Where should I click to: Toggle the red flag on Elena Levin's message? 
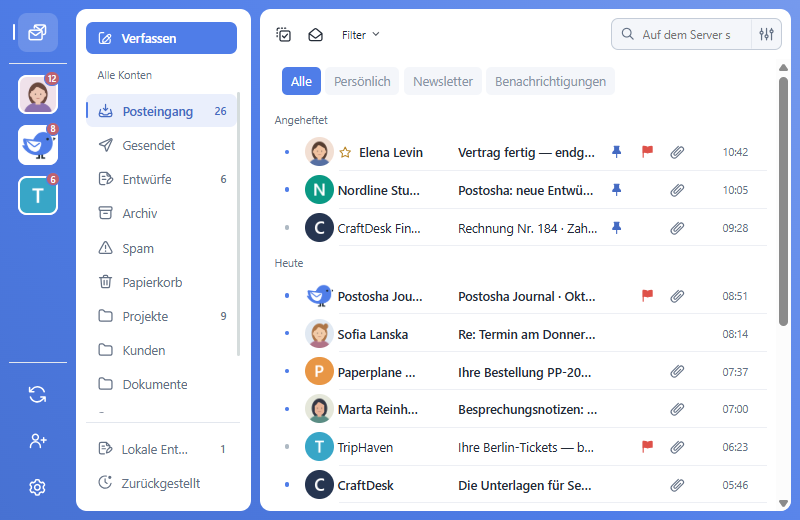tap(647, 152)
